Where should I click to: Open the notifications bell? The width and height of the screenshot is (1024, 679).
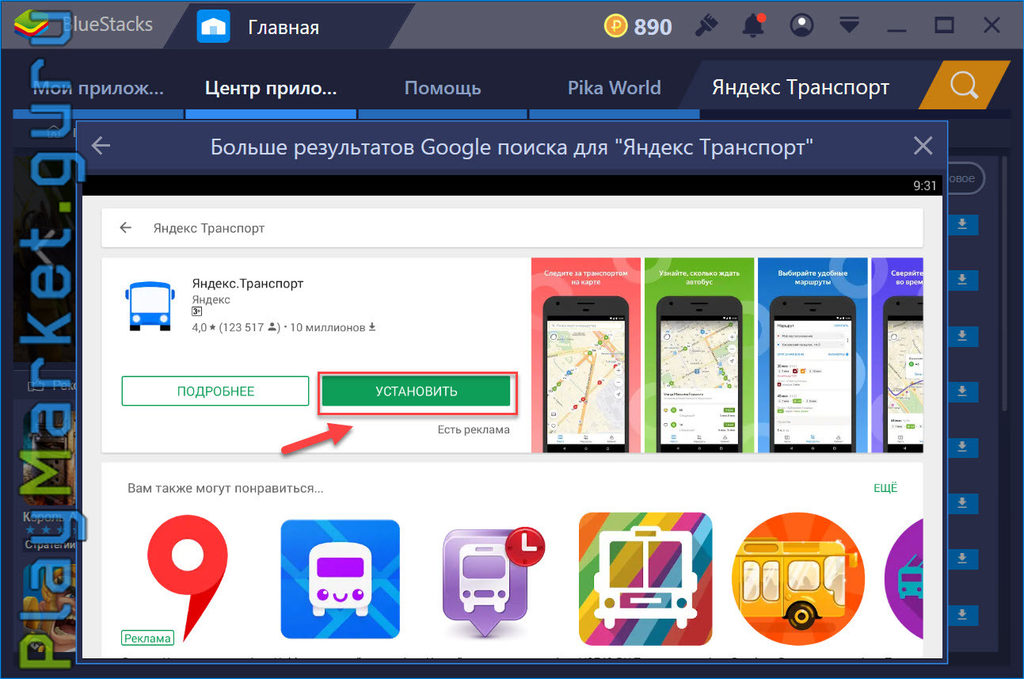pos(753,25)
